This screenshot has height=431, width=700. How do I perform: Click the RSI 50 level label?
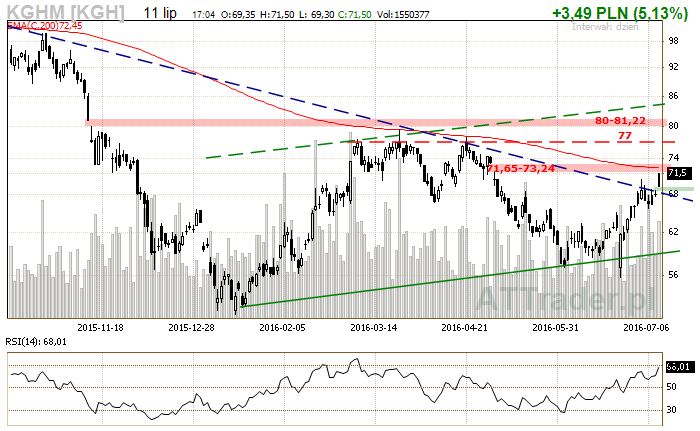point(671,387)
